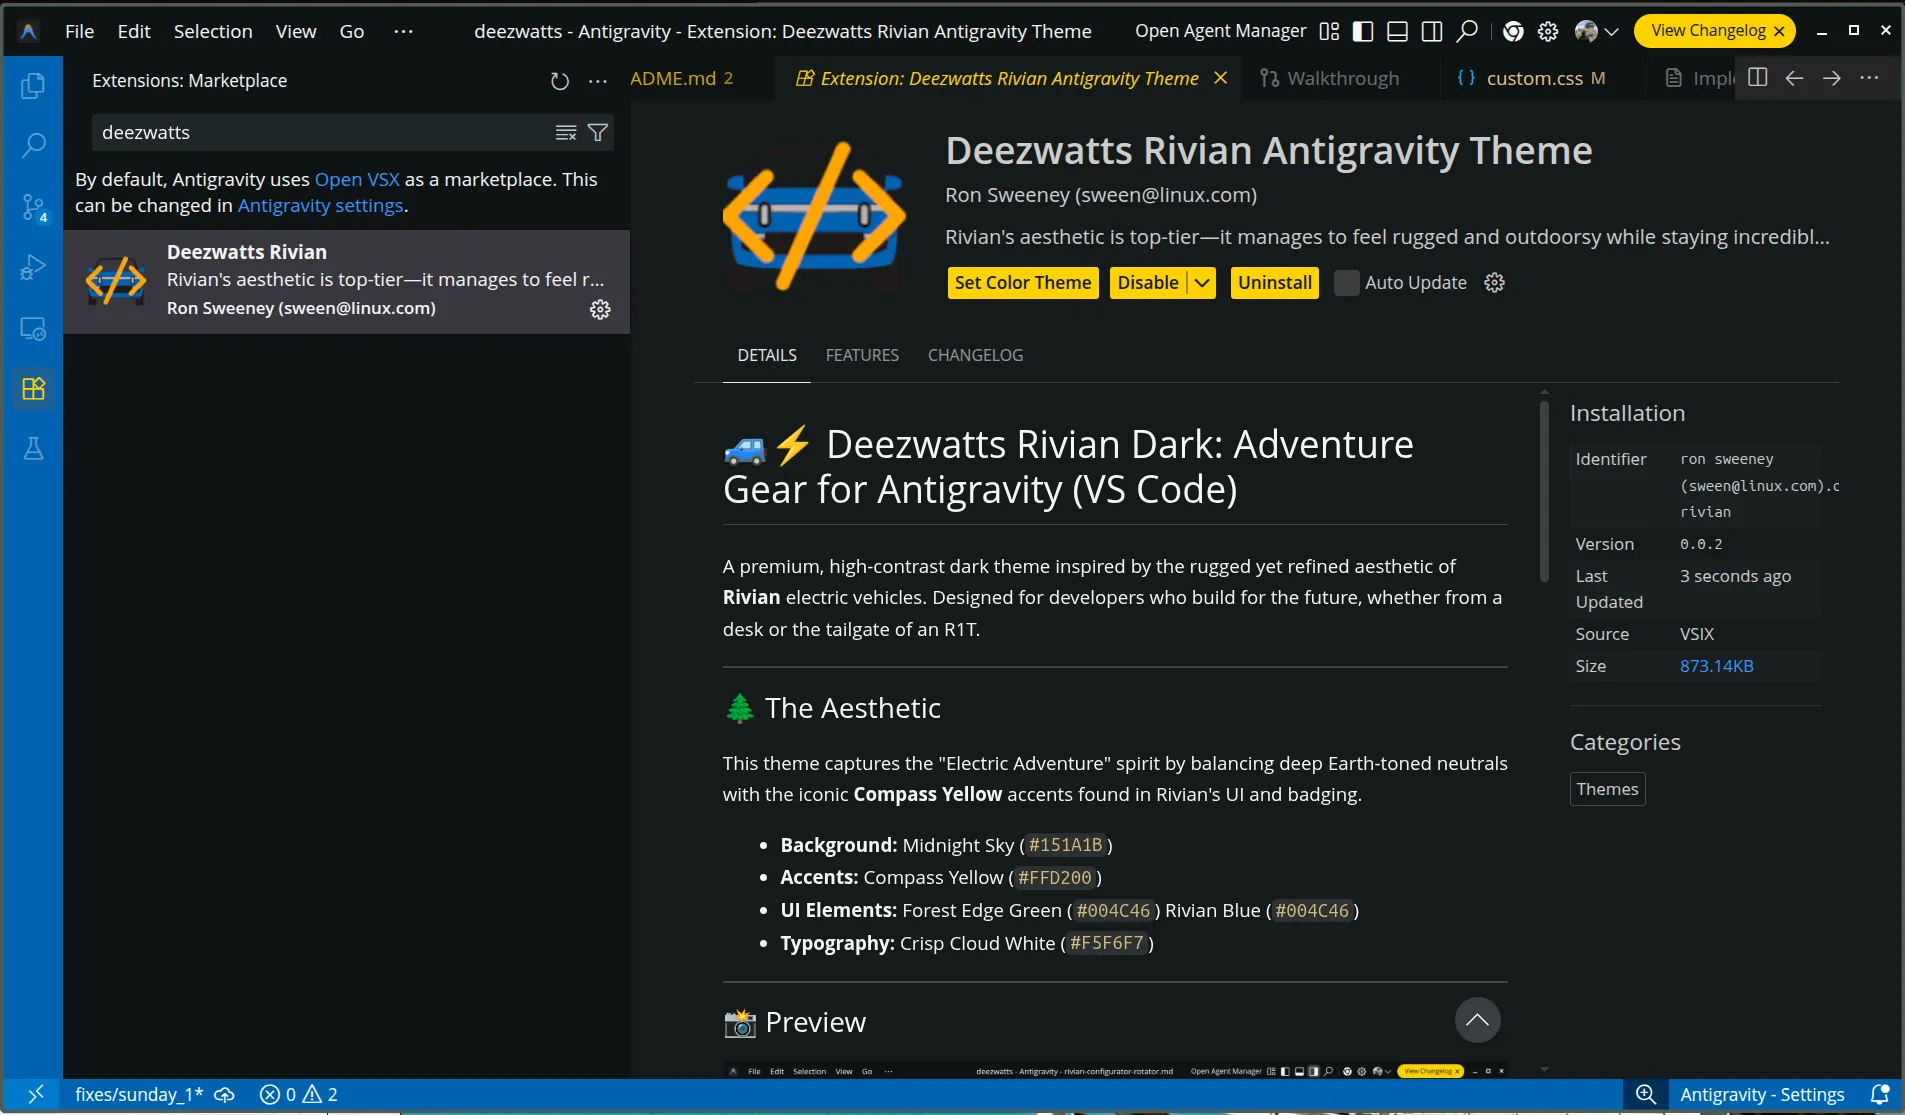Open the Chrome browser icon in title bar
Screen dimensions: 1905x1115
[x=1513, y=31]
